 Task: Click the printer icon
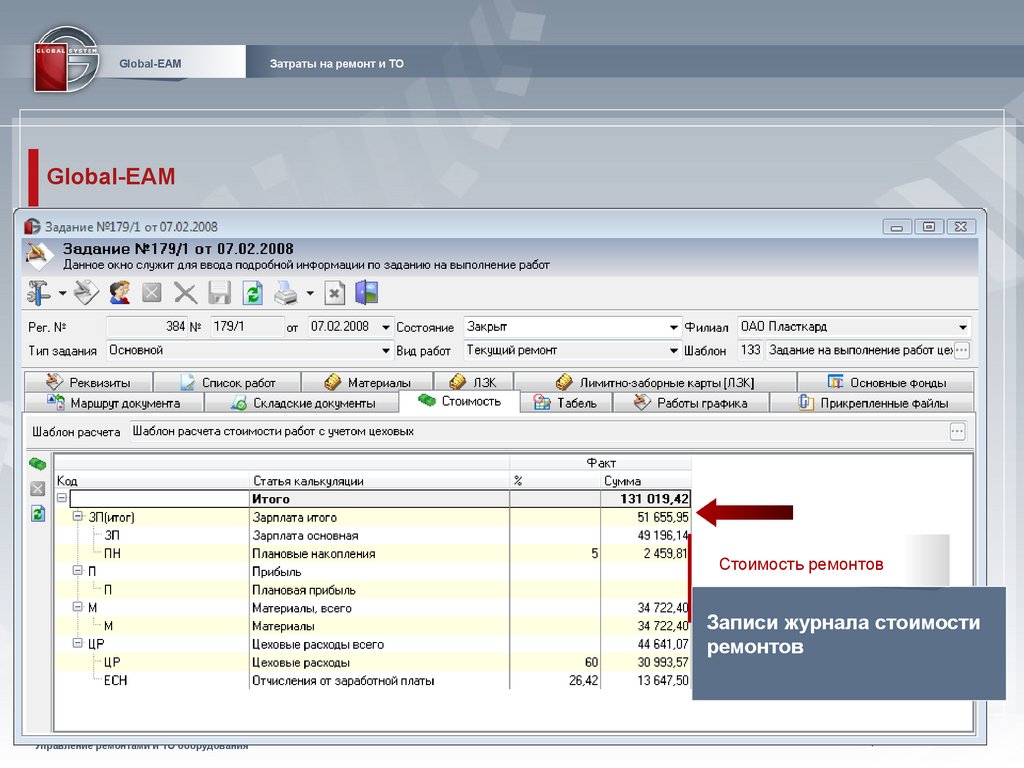click(x=286, y=293)
